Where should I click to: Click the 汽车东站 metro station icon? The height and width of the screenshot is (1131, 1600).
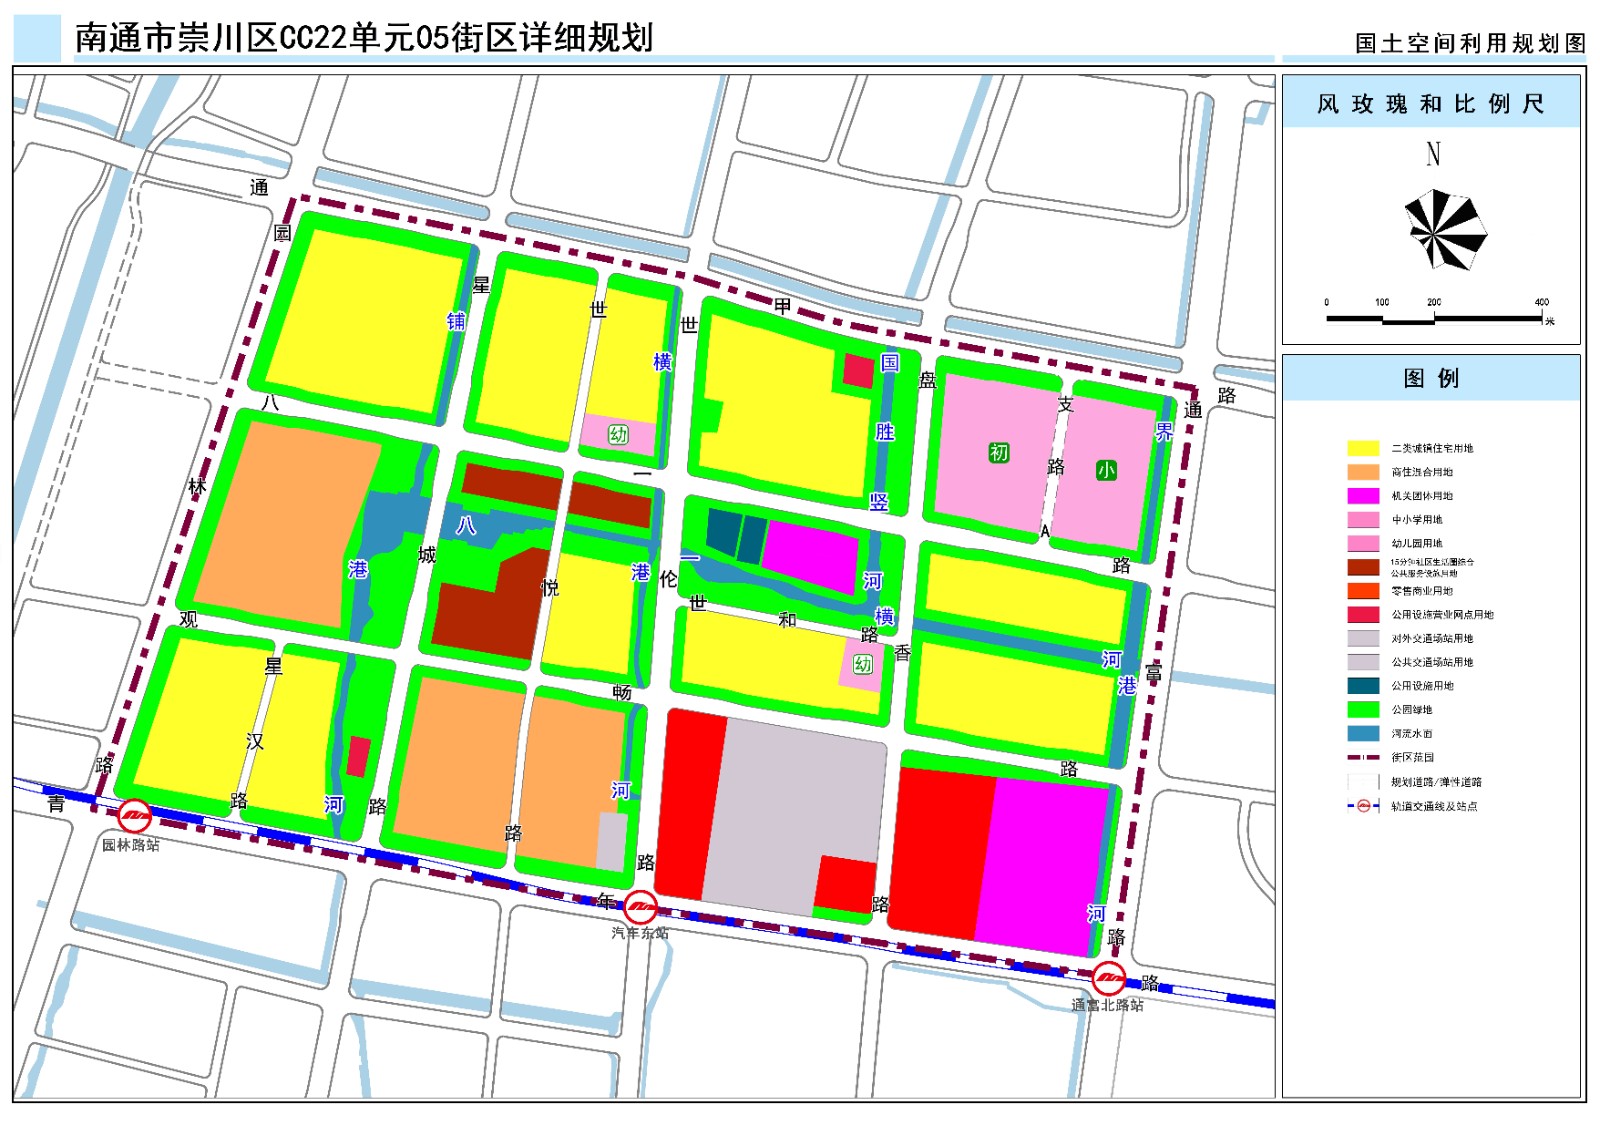pos(643,907)
